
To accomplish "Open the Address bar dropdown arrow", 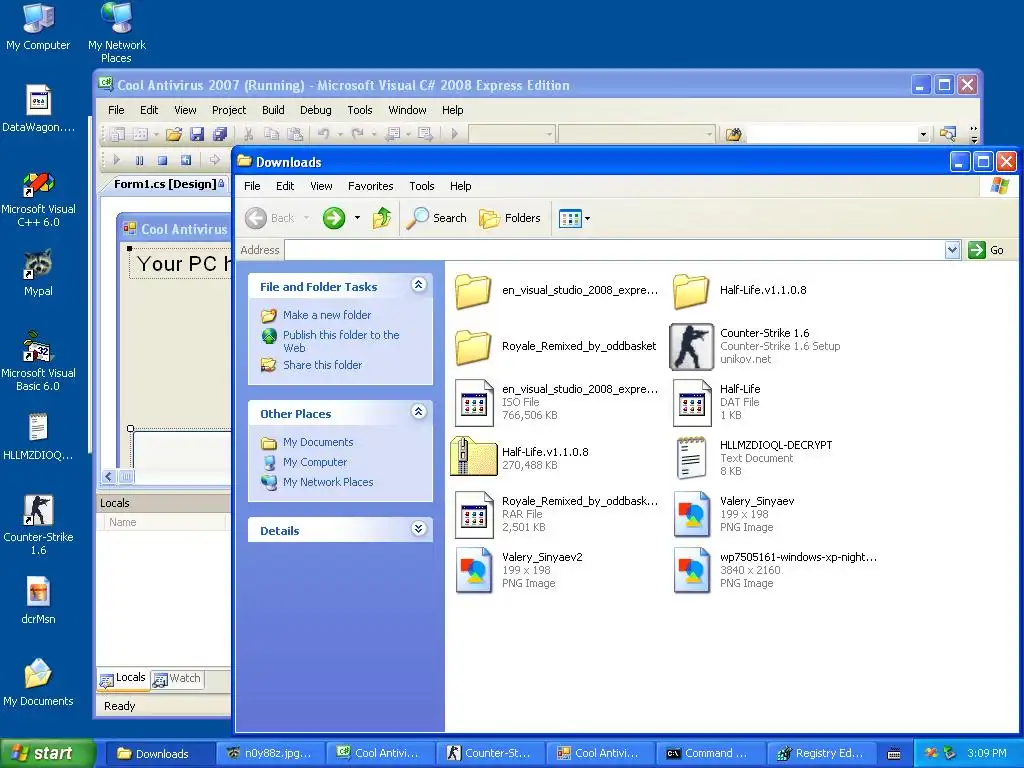I will [x=953, y=249].
